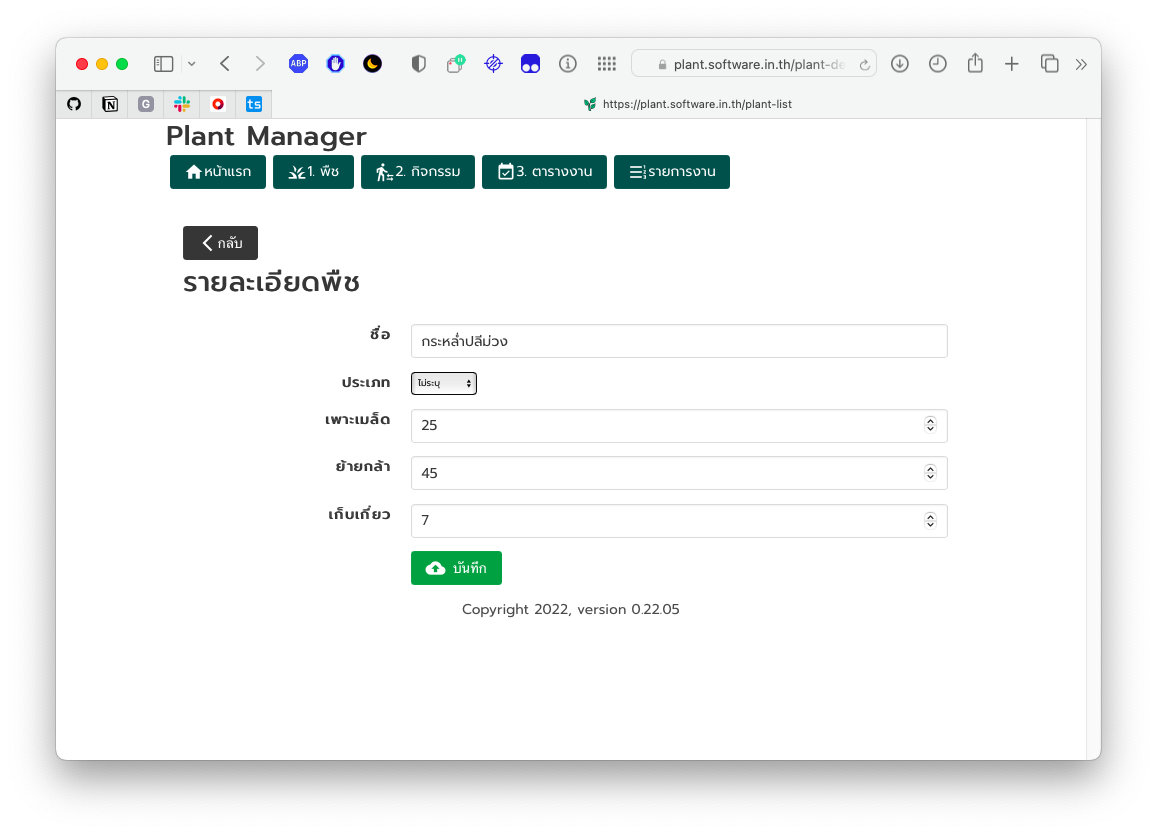Viewport: 1157px width, 834px height.
Task: Click the privacy shield icon
Action: (x=418, y=64)
